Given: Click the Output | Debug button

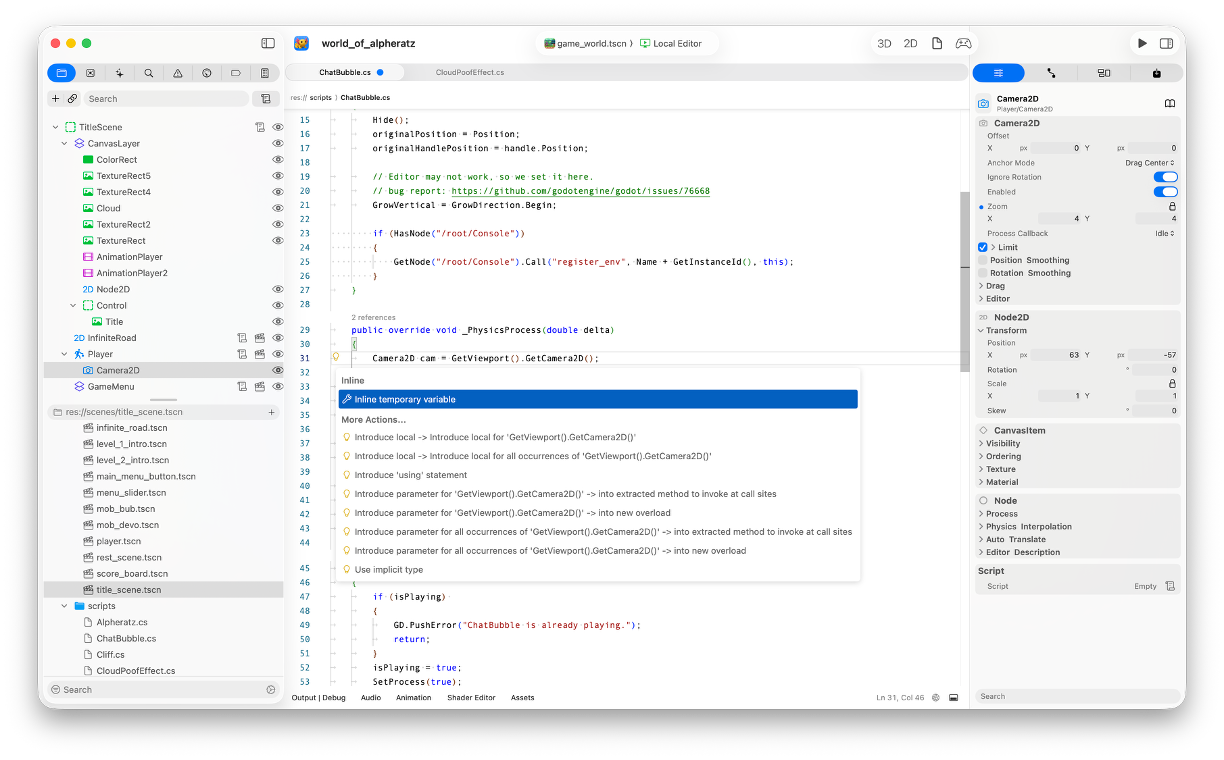Looking at the screenshot, I should [319, 697].
